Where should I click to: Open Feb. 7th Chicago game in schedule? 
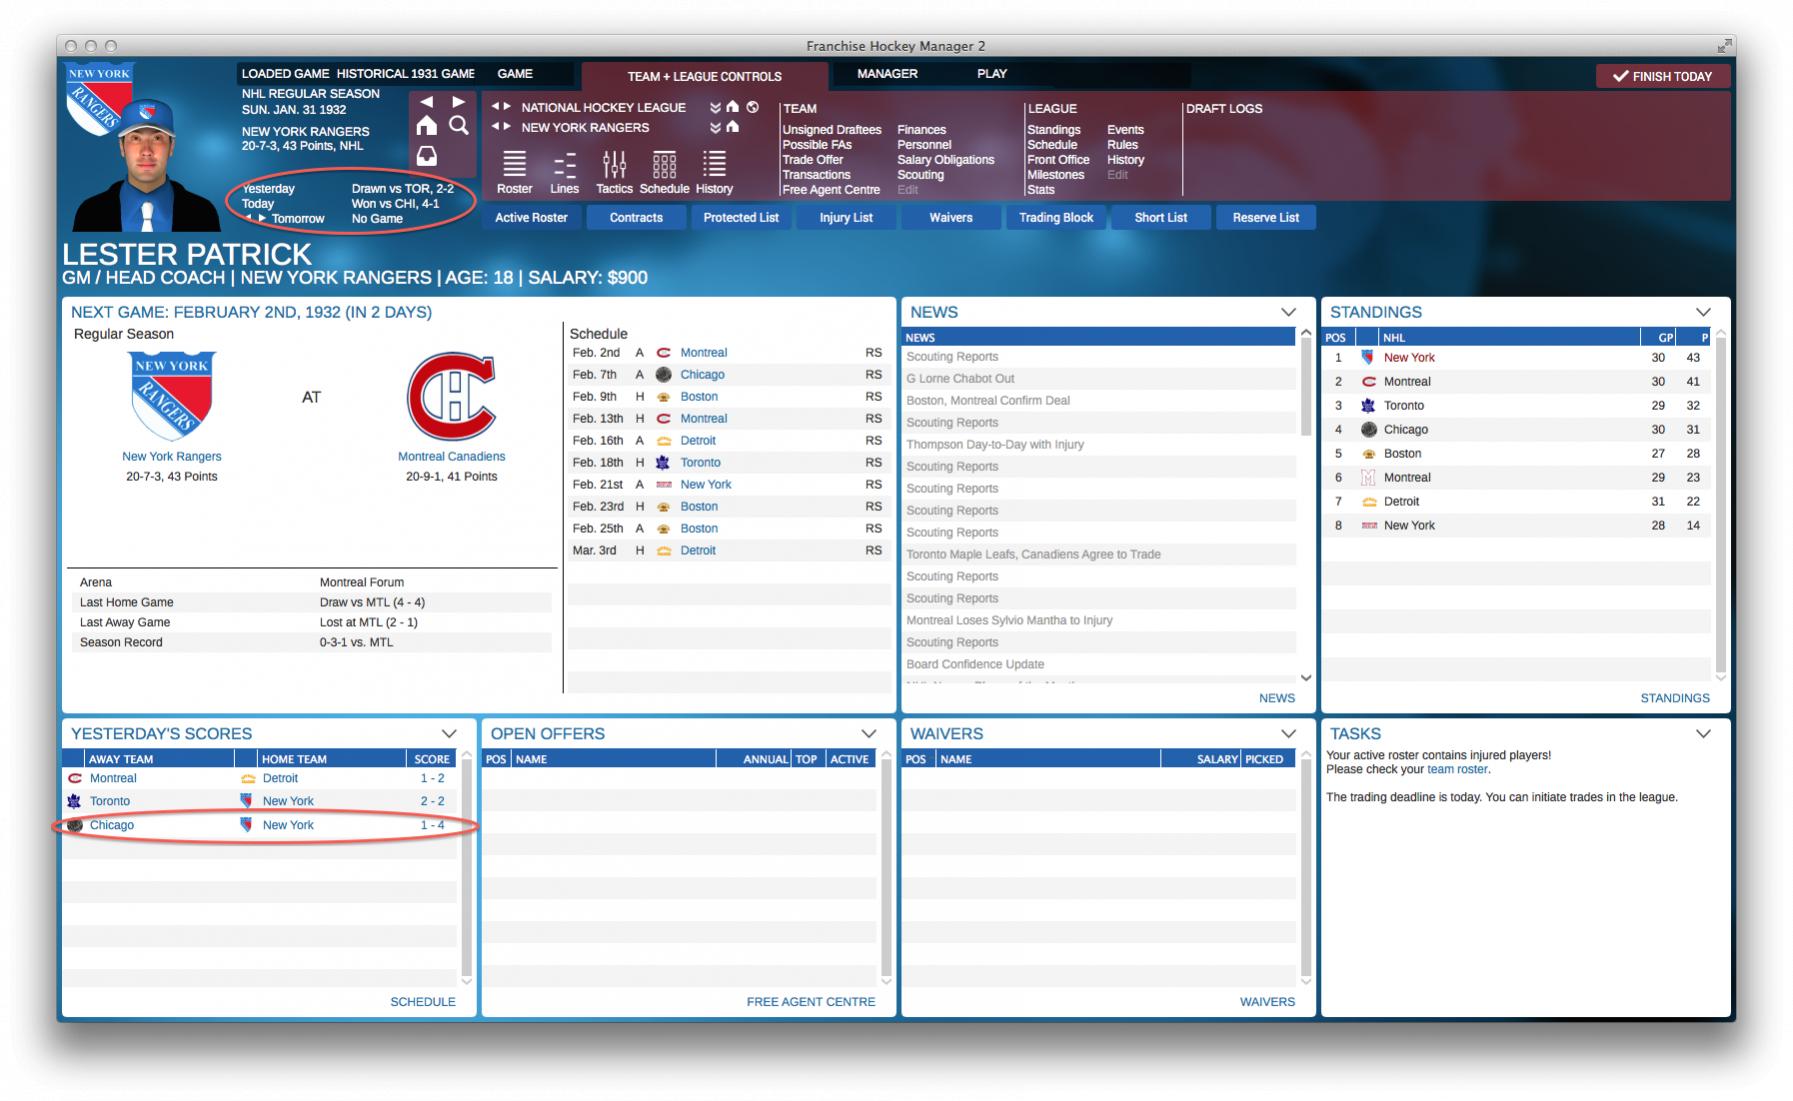coord(729,375)
